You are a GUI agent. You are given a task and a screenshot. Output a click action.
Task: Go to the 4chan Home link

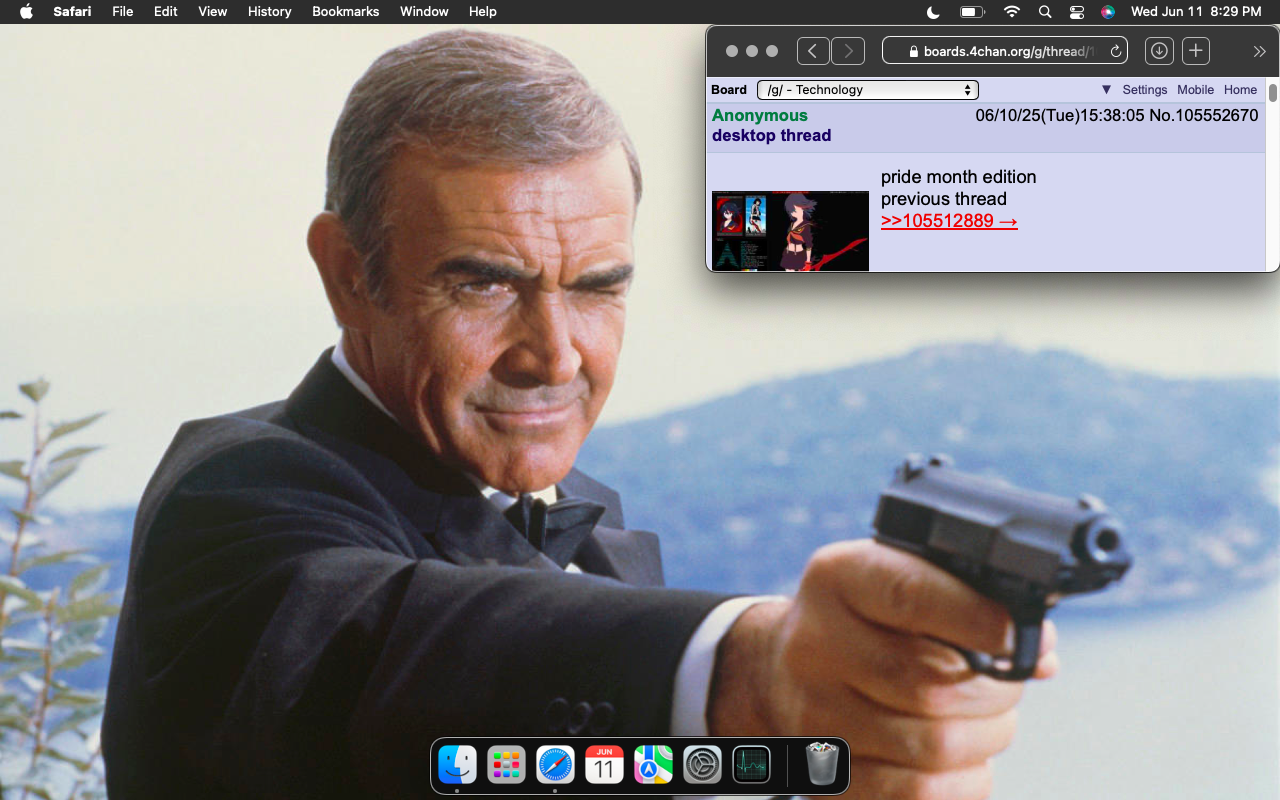click(x=1240, y=90)
